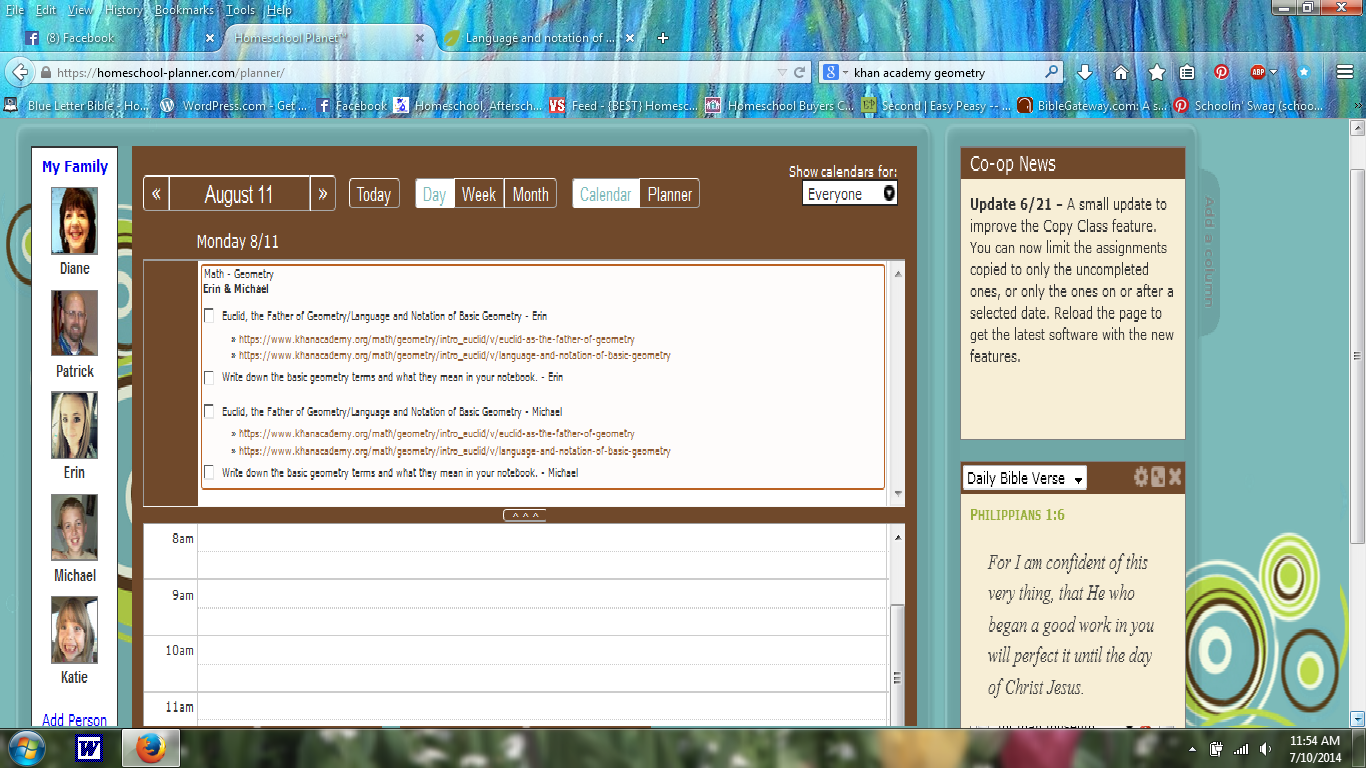Switch to the Planner view tab
This screenshot has width=1366, height=768.
coord(669,194)
